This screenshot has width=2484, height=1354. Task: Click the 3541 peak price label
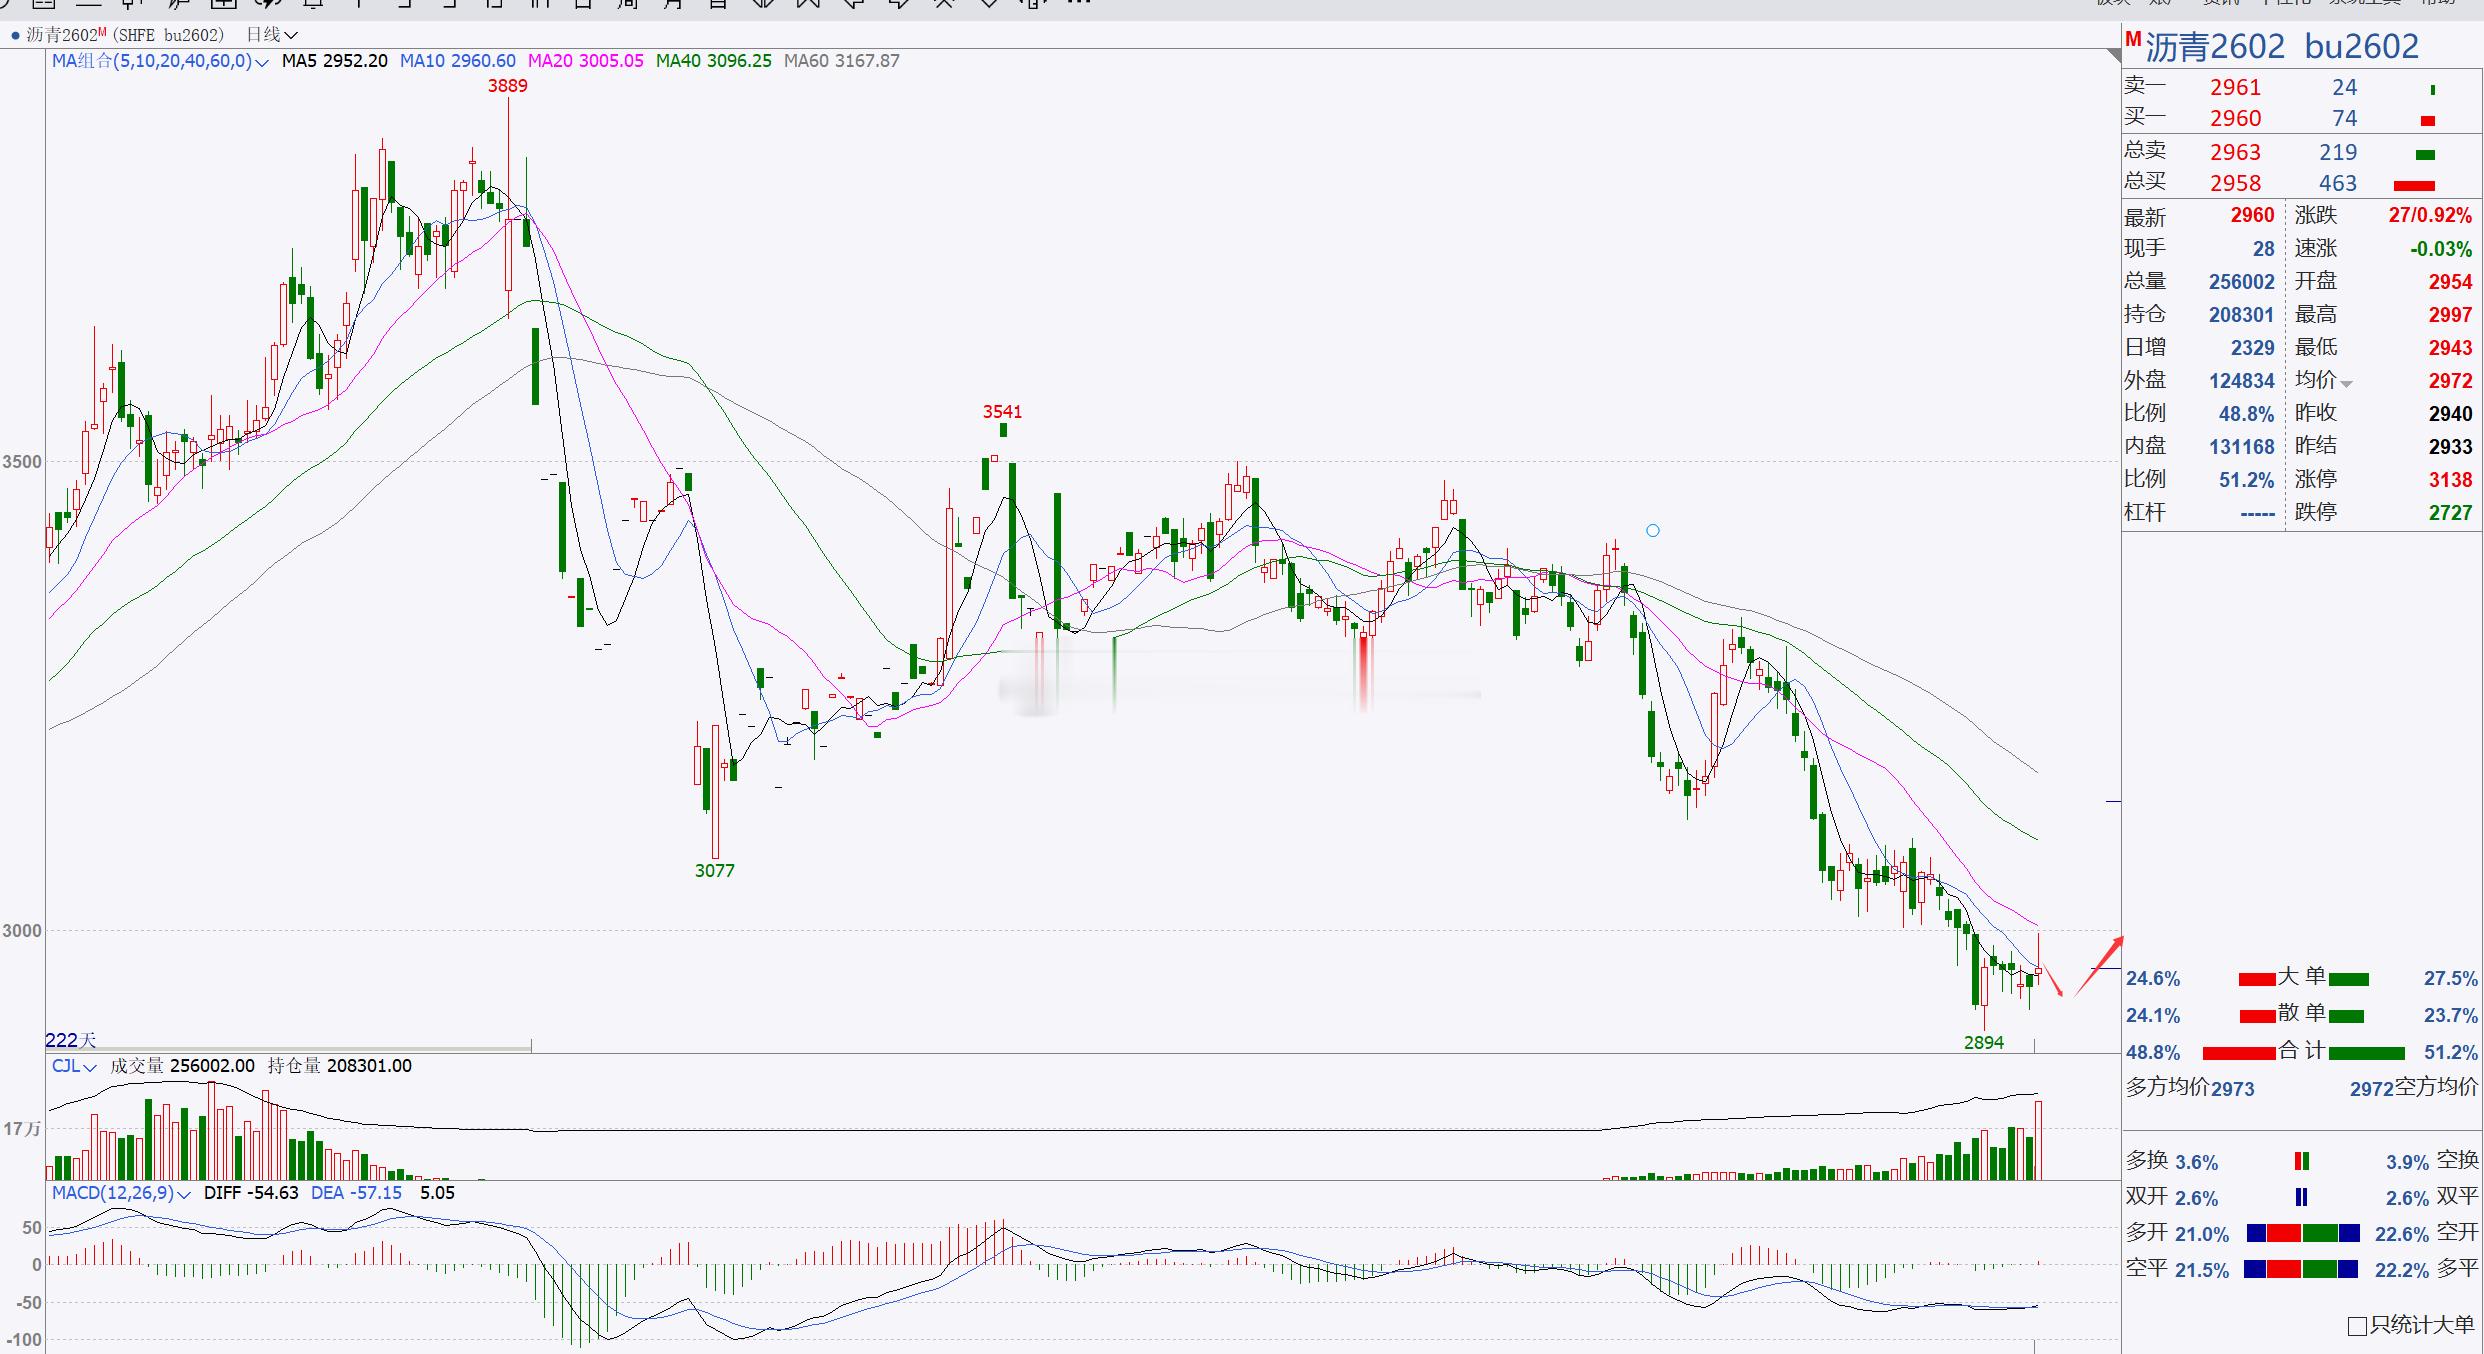coord(1002,412)
